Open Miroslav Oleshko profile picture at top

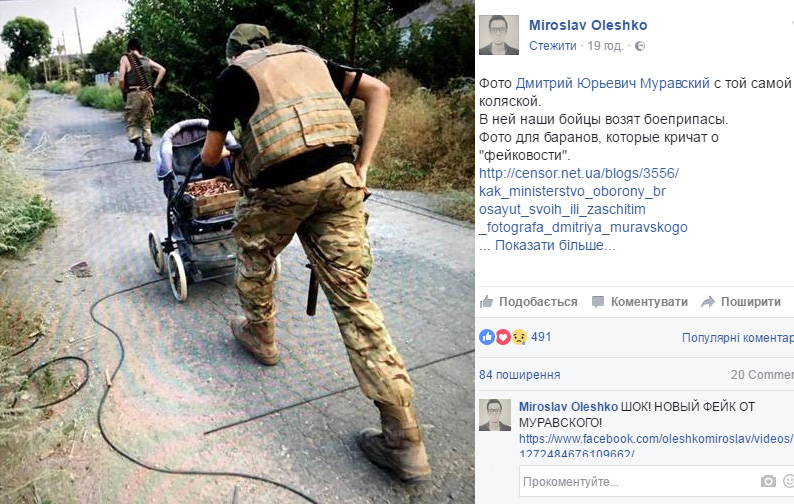499,35
